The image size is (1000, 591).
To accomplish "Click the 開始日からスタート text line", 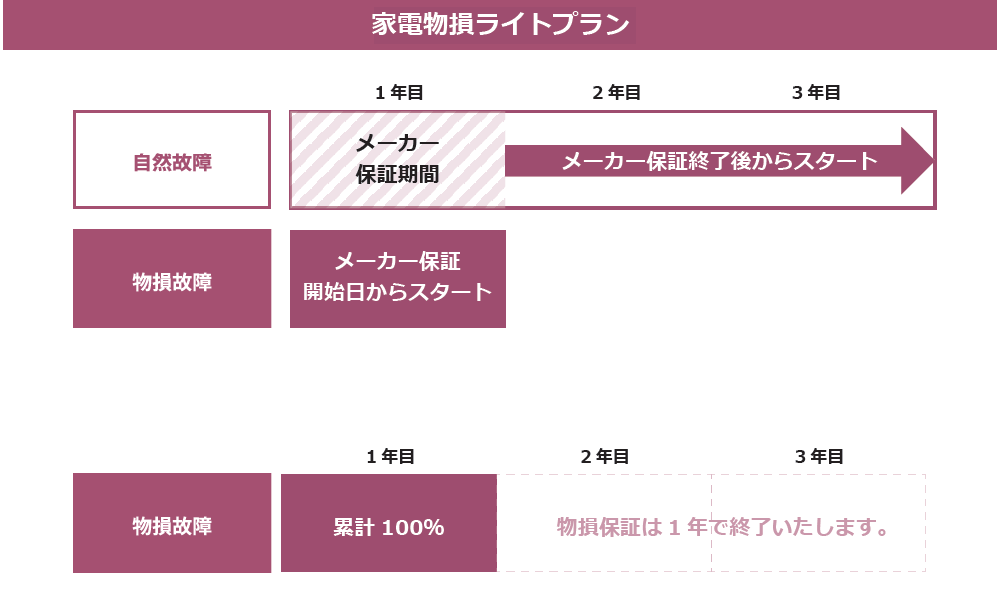I will point(397,292).
